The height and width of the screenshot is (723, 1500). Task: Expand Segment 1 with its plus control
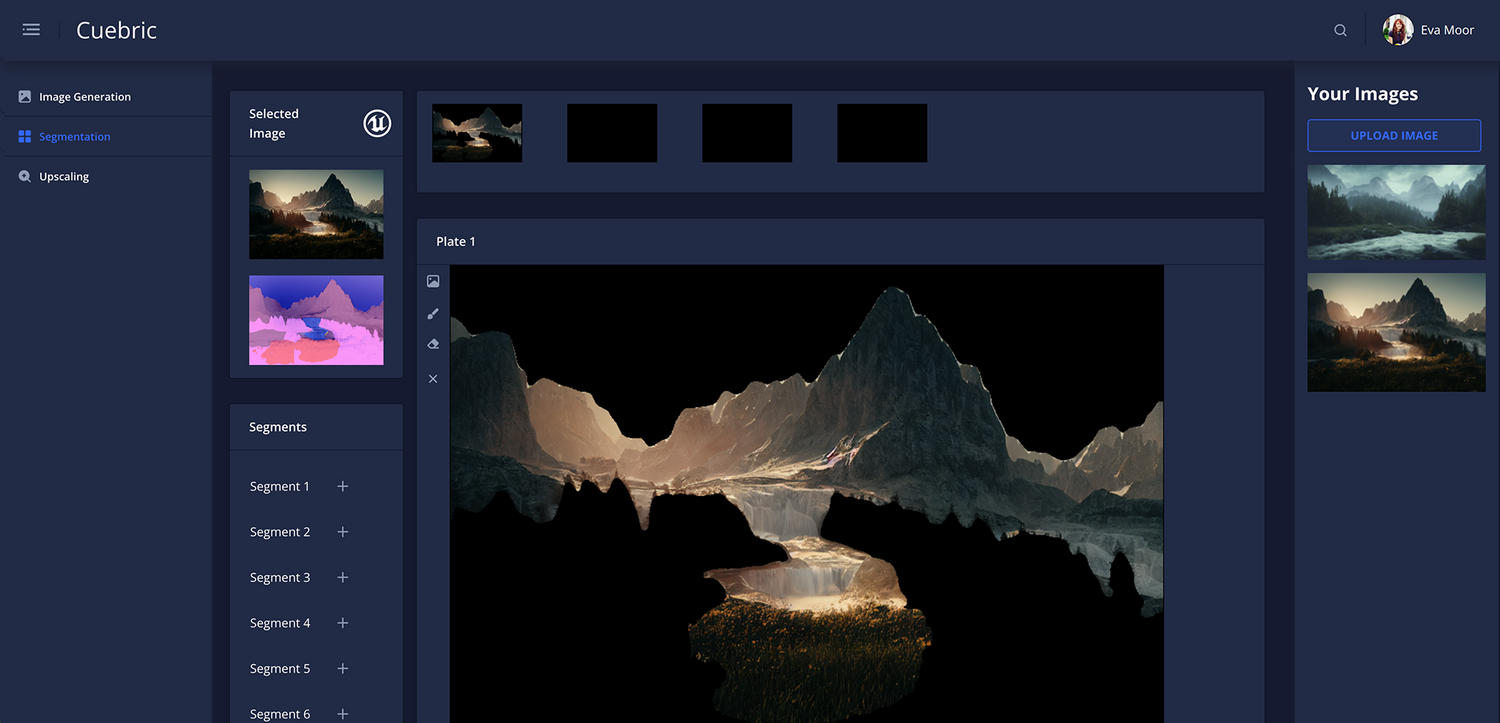click(x=342, y=486)
